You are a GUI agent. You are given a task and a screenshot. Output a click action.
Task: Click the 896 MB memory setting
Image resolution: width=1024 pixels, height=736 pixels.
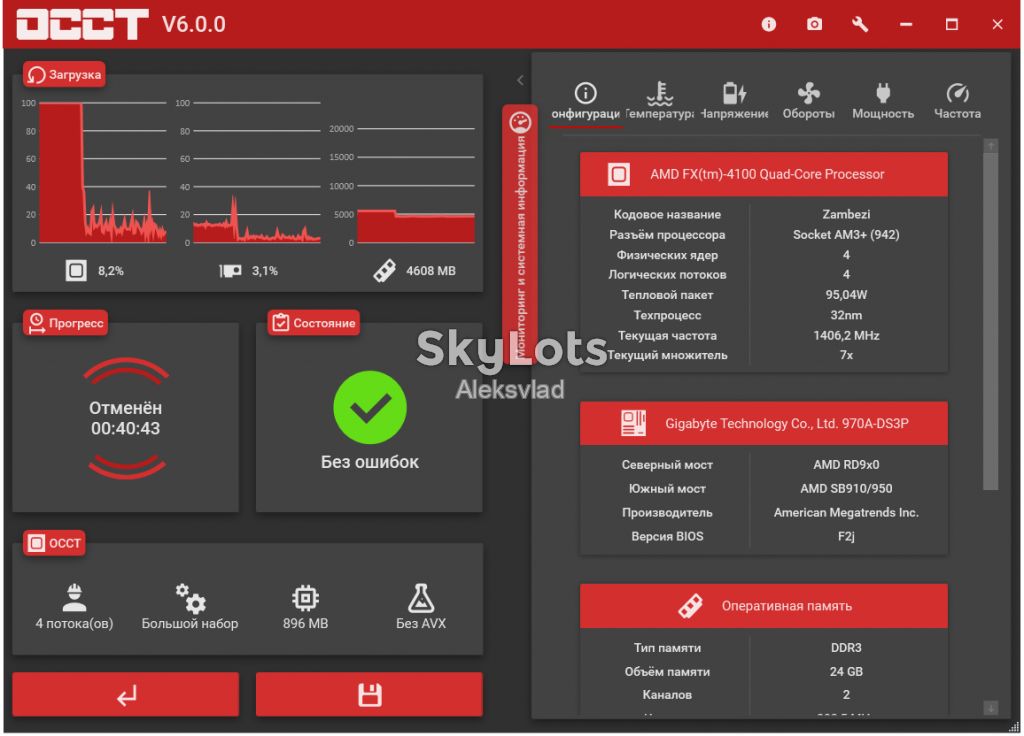click(305, 607)
